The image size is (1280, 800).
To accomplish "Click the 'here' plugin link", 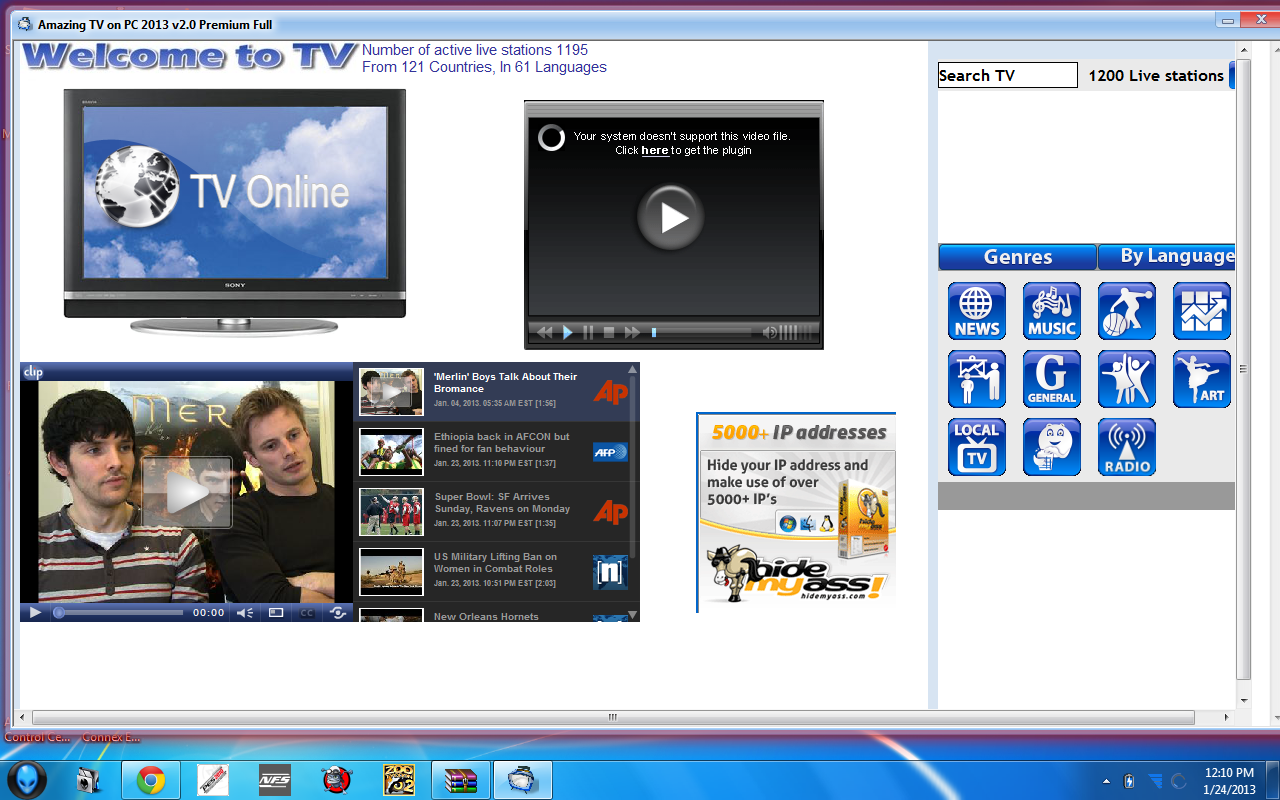I will [655, 150].
